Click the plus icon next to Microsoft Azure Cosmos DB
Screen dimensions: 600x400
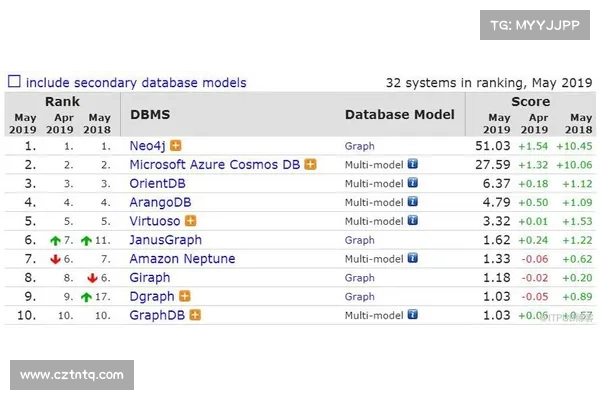[x=310, y=165]
